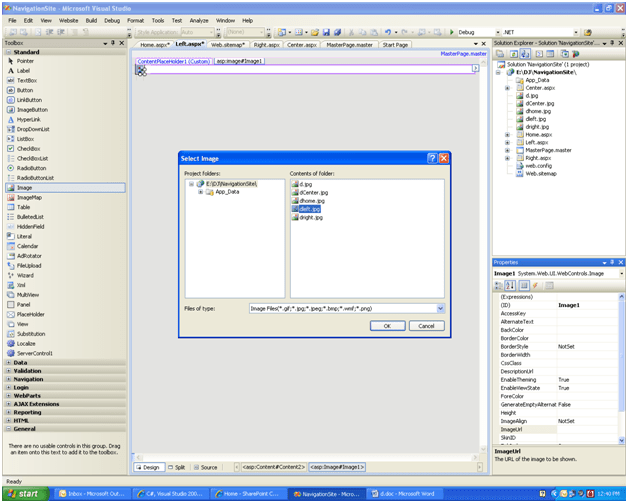Screen dimensions: 628x503
Task: Select the FileUpload toolbox control
Action: point(29,266)
